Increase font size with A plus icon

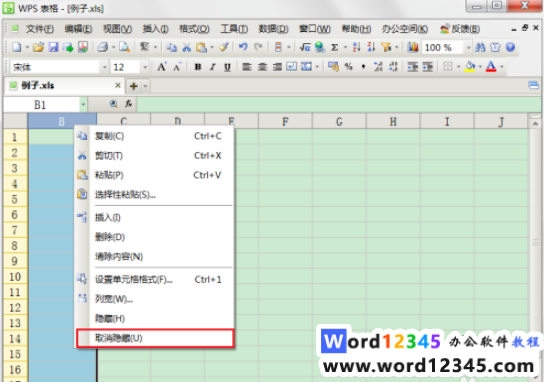[162, 67]
